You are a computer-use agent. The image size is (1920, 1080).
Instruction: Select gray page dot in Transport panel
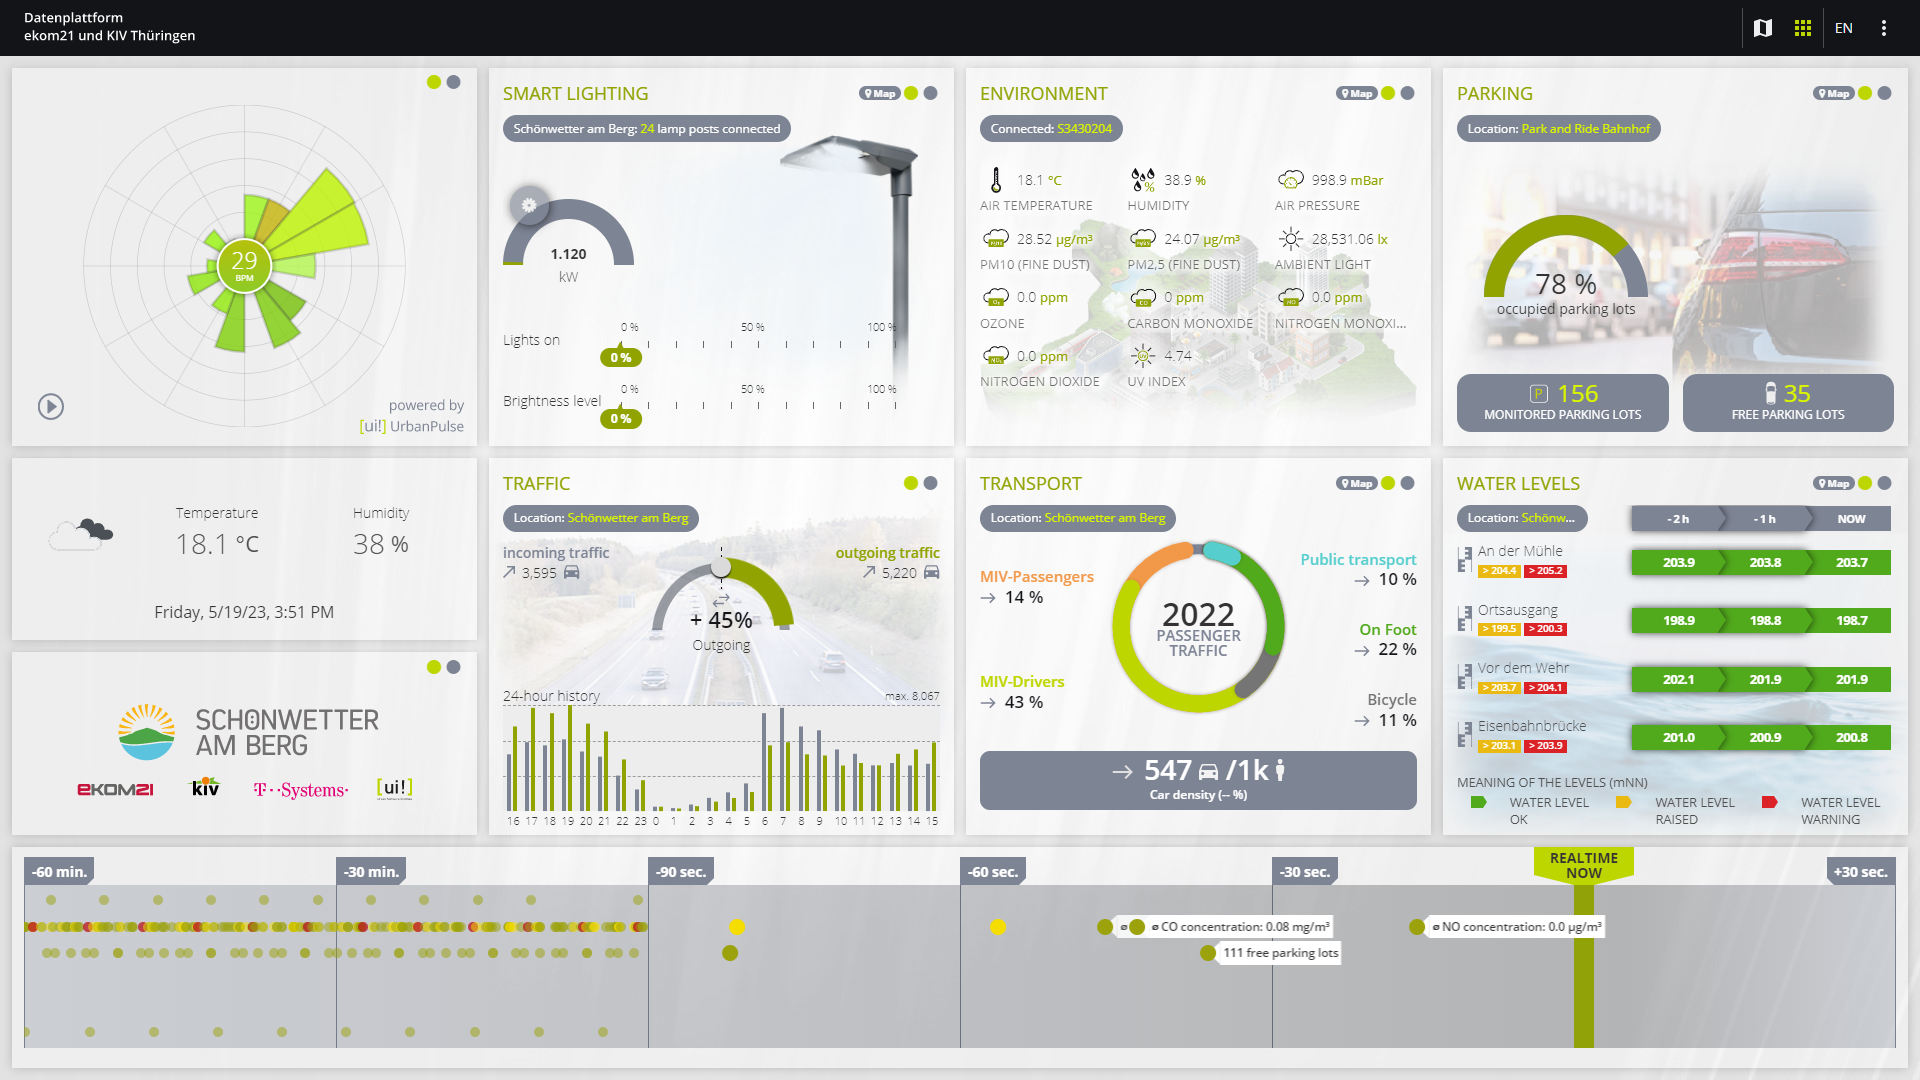(1408, 483)
